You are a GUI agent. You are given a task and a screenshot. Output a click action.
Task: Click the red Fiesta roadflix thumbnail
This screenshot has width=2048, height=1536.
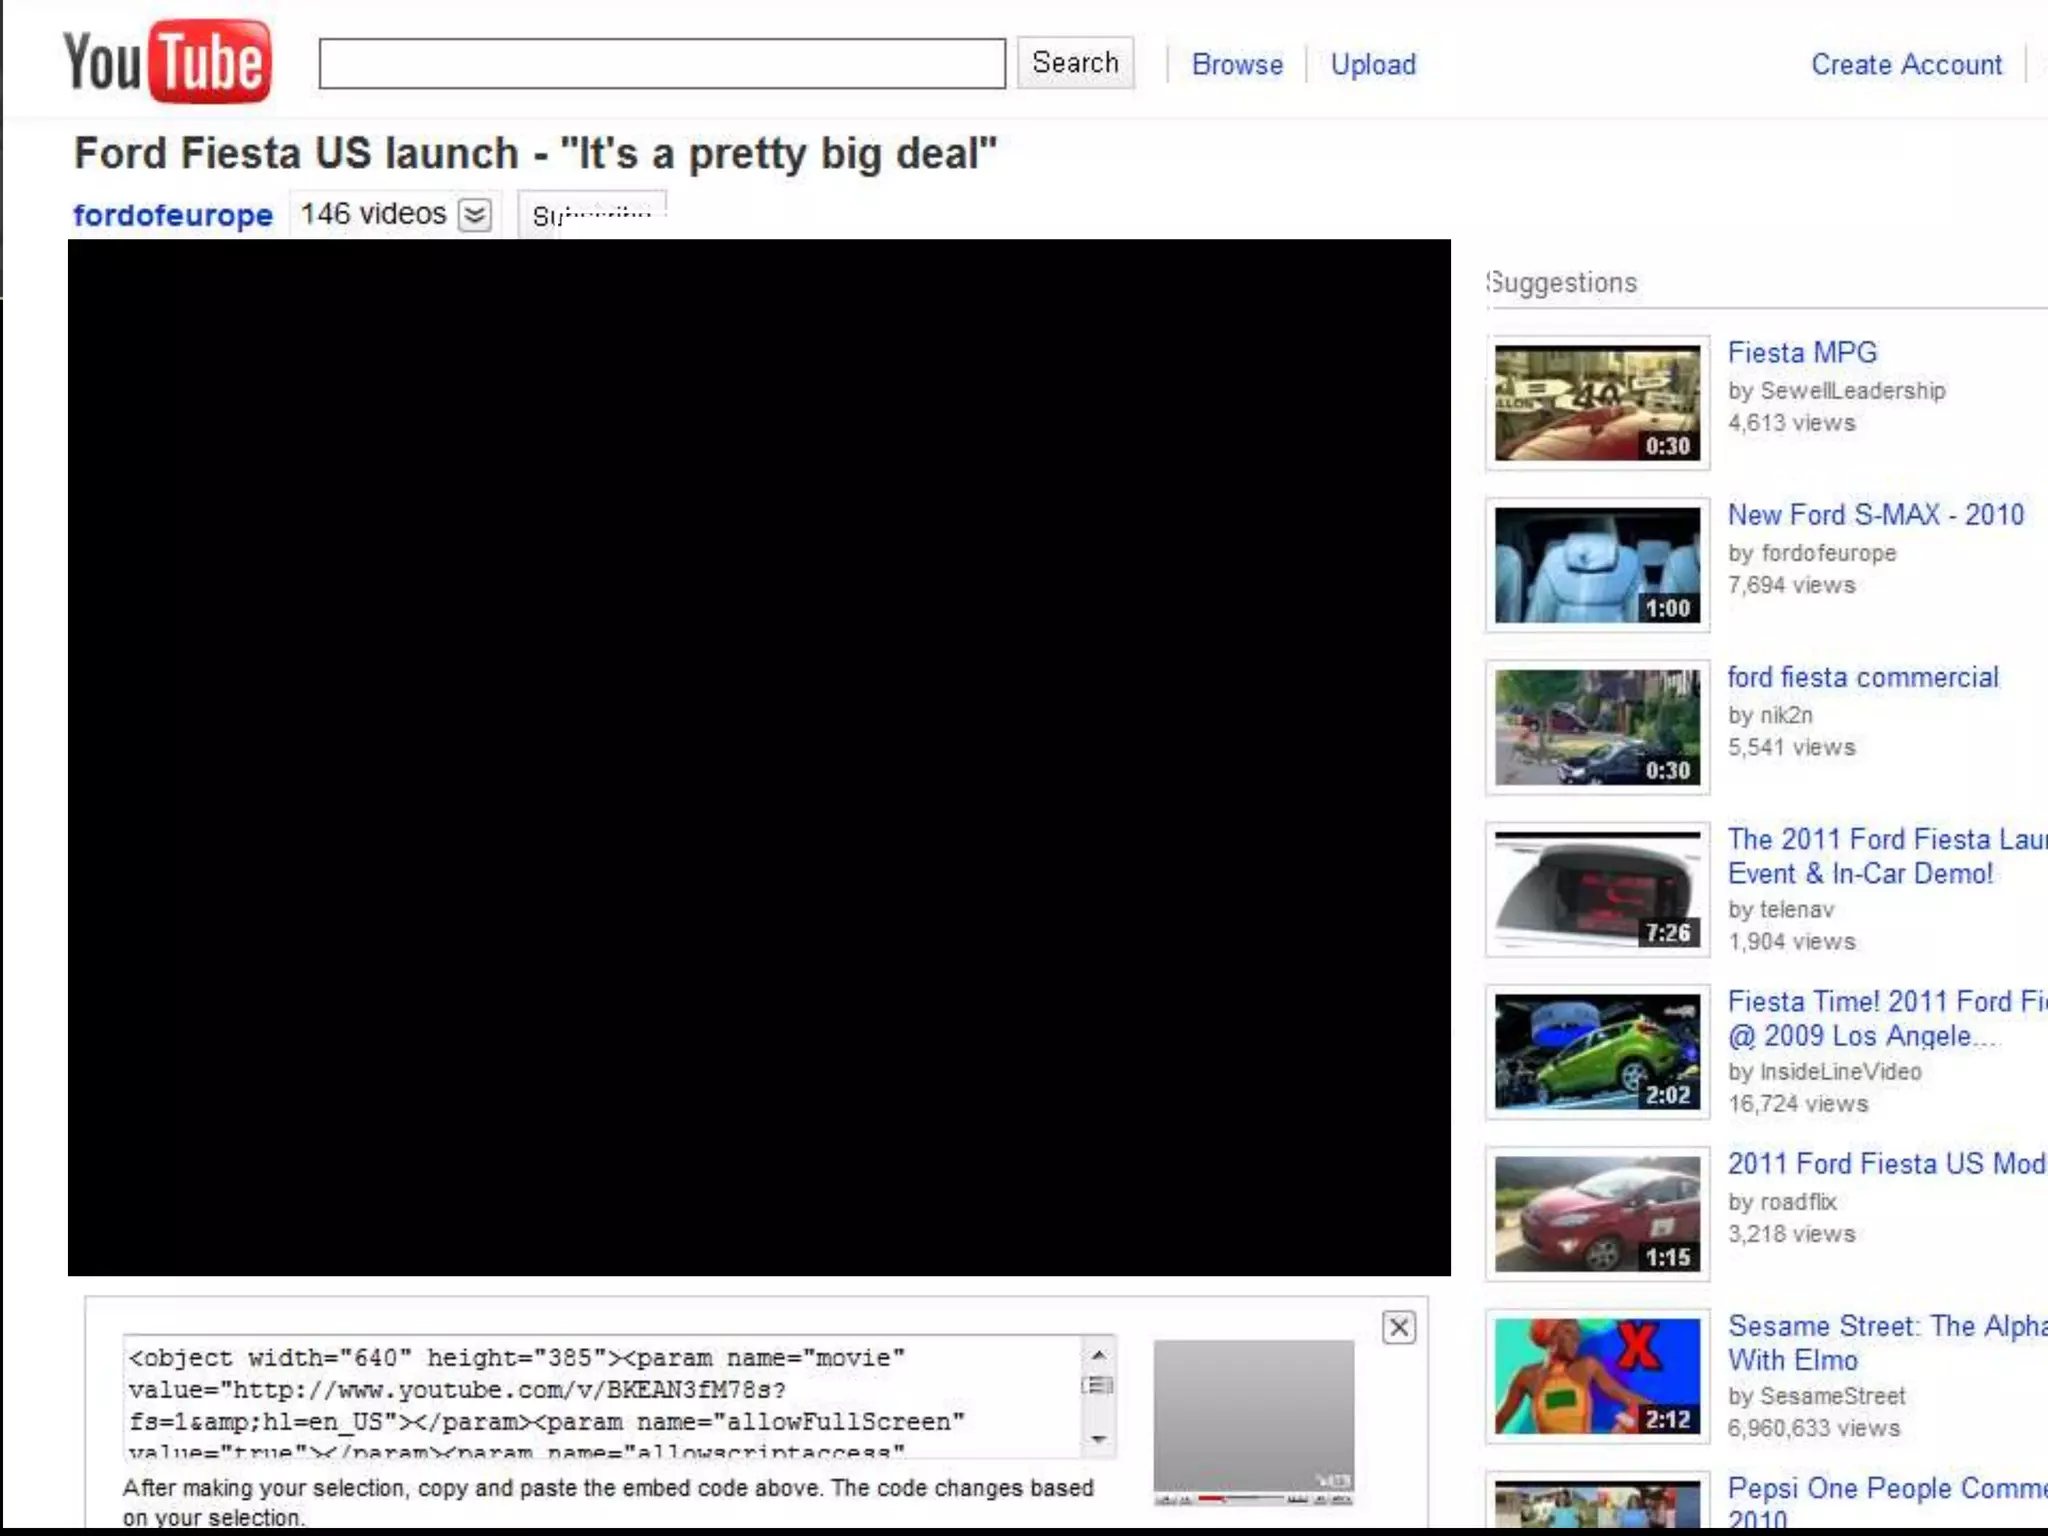(1597, 1213)
